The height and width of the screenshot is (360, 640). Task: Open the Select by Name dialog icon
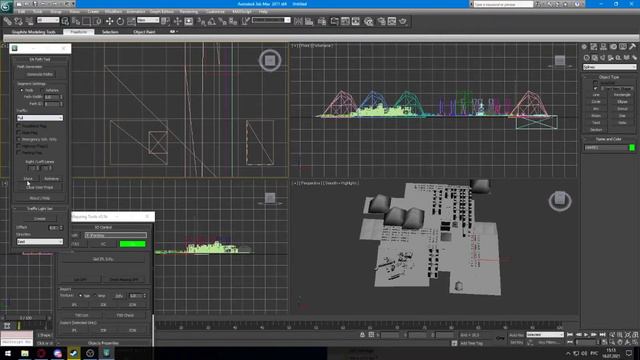pos(76,21)
